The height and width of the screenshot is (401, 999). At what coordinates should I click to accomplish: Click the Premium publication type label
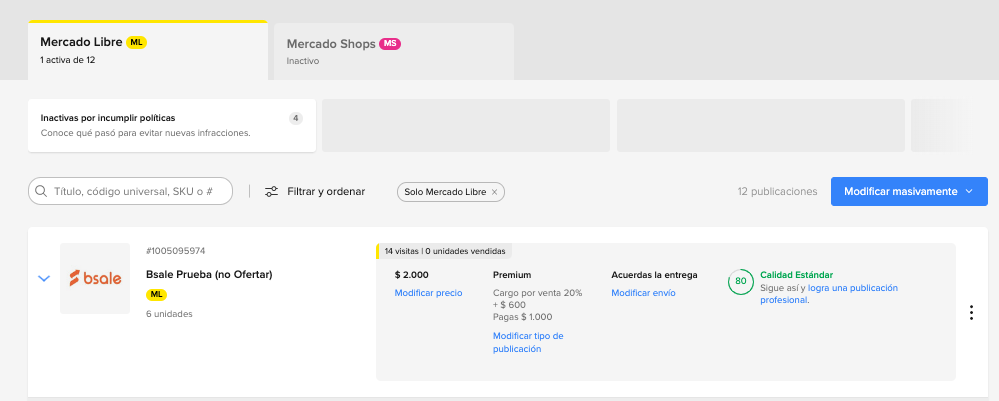[x=512, y=275]
